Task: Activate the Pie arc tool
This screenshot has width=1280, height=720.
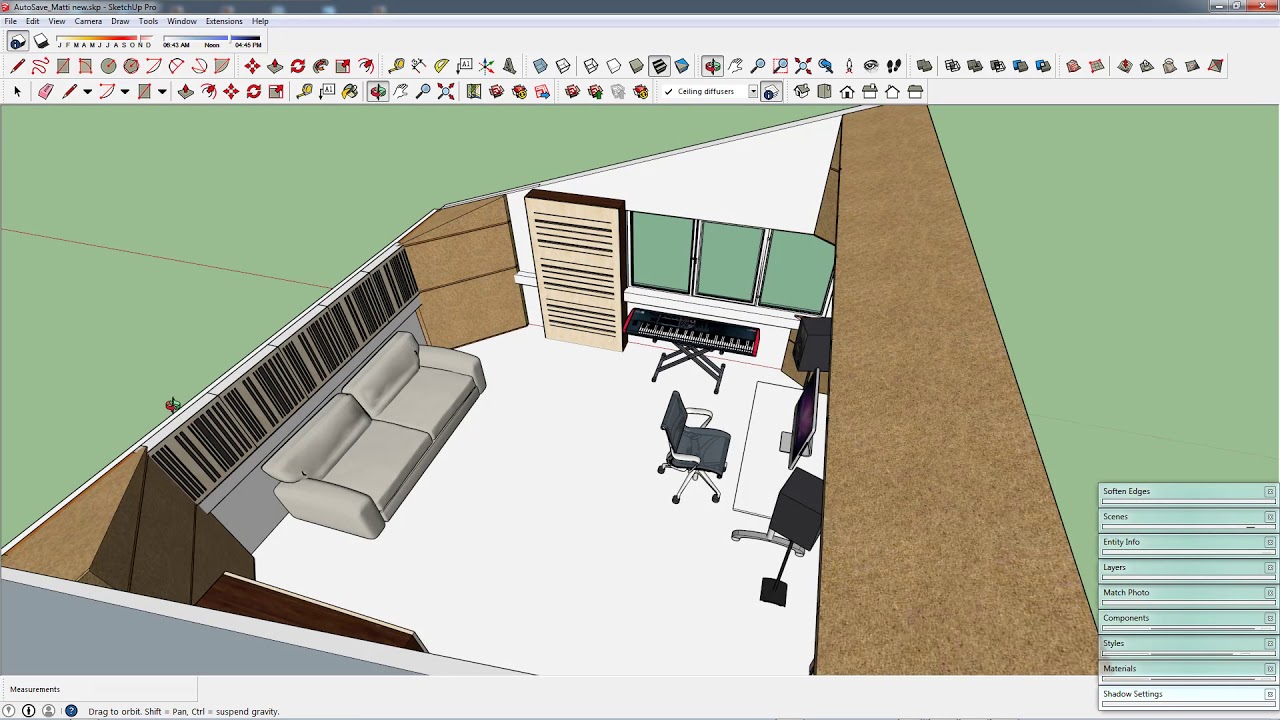Action: point(222,66)
